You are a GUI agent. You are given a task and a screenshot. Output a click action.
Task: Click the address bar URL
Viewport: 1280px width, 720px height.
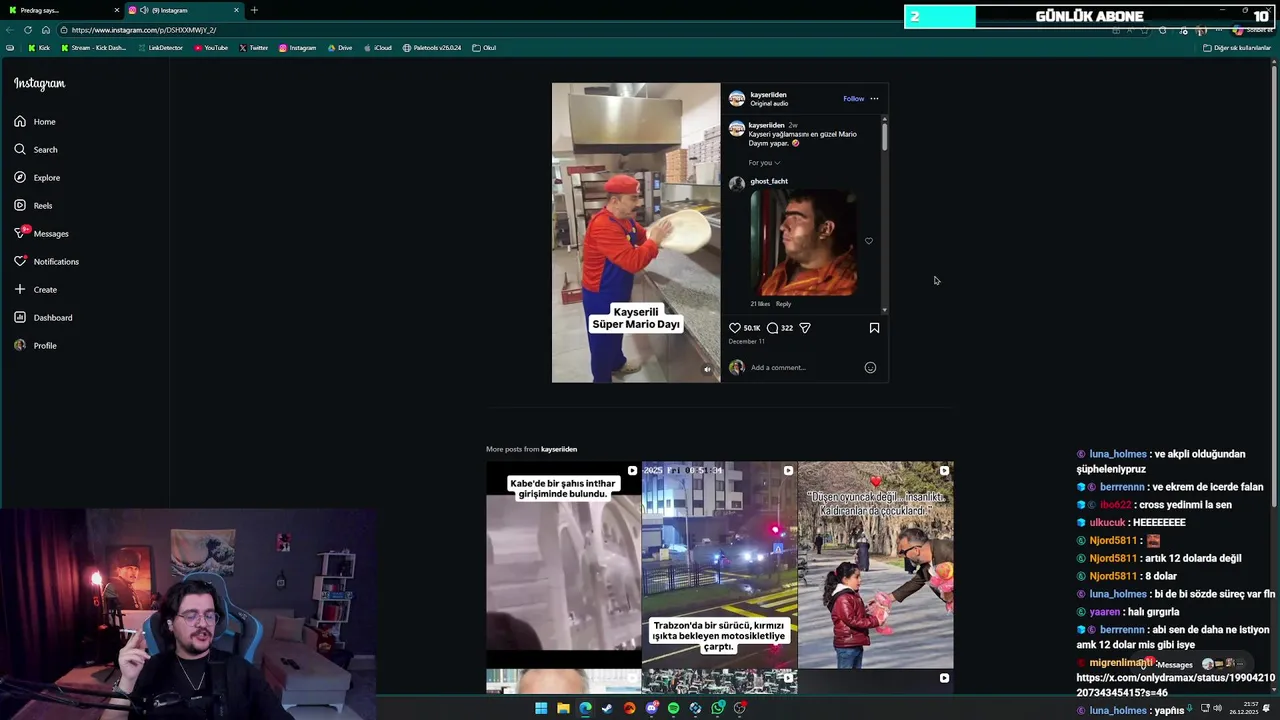coord(144,30)
